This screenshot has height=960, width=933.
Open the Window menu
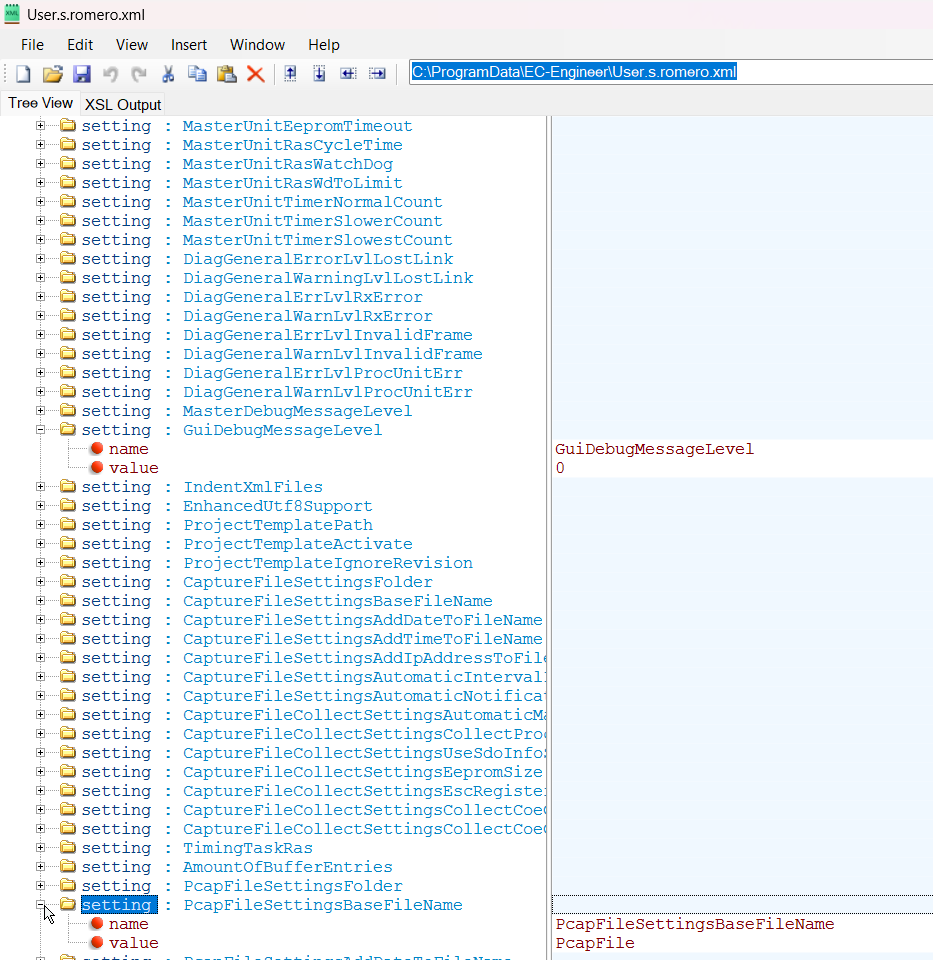(x=257, y=45)
